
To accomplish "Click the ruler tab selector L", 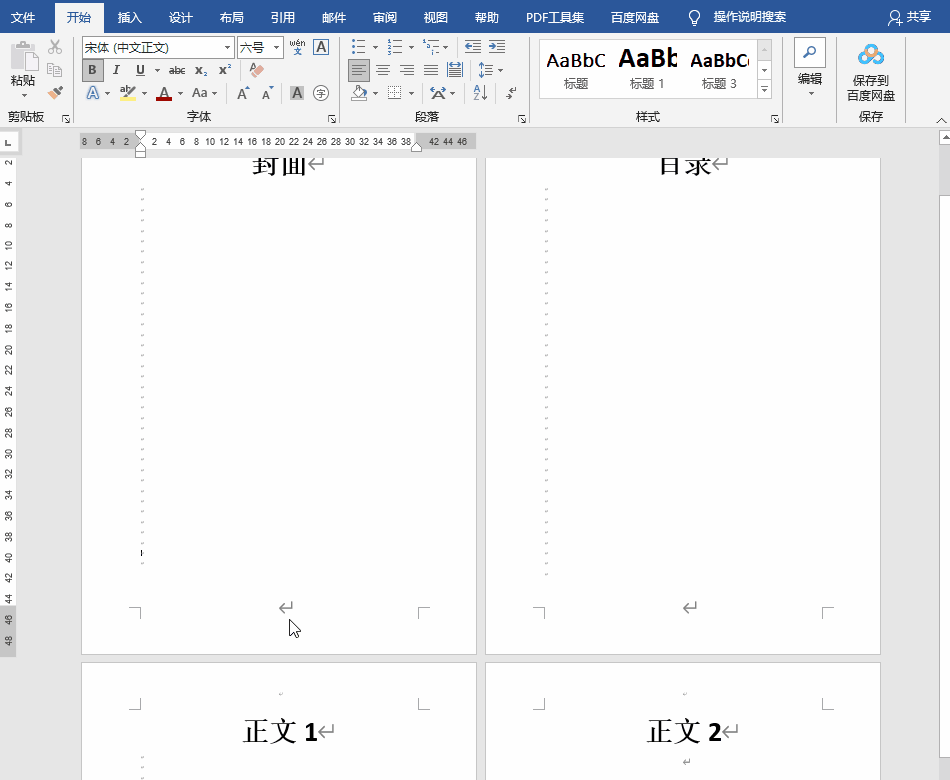I will click(8, 142).
